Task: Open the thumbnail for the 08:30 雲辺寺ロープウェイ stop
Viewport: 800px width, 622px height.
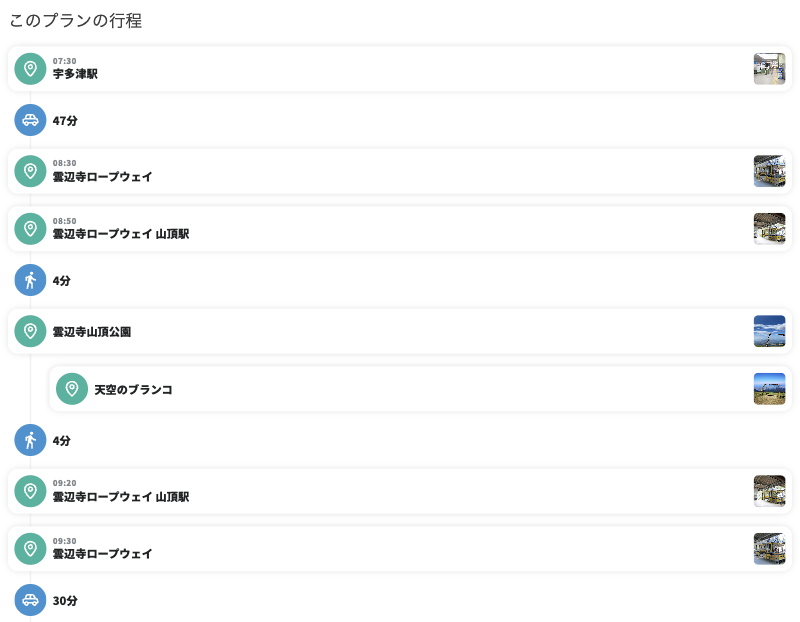Action: (769, 171)
